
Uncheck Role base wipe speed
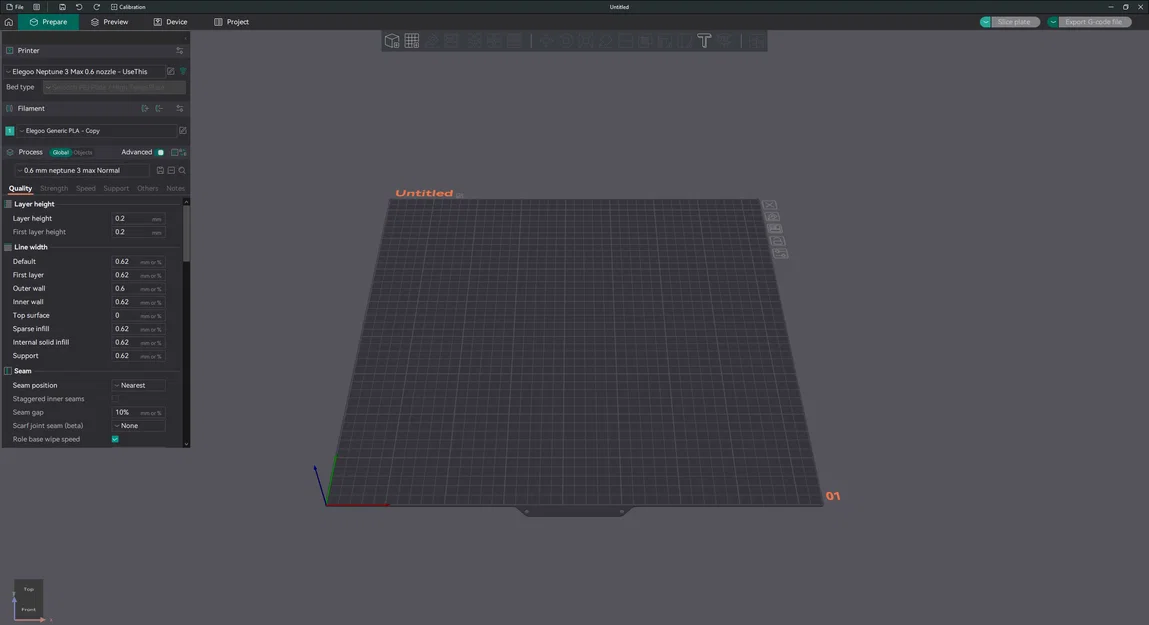click(114, 439)
